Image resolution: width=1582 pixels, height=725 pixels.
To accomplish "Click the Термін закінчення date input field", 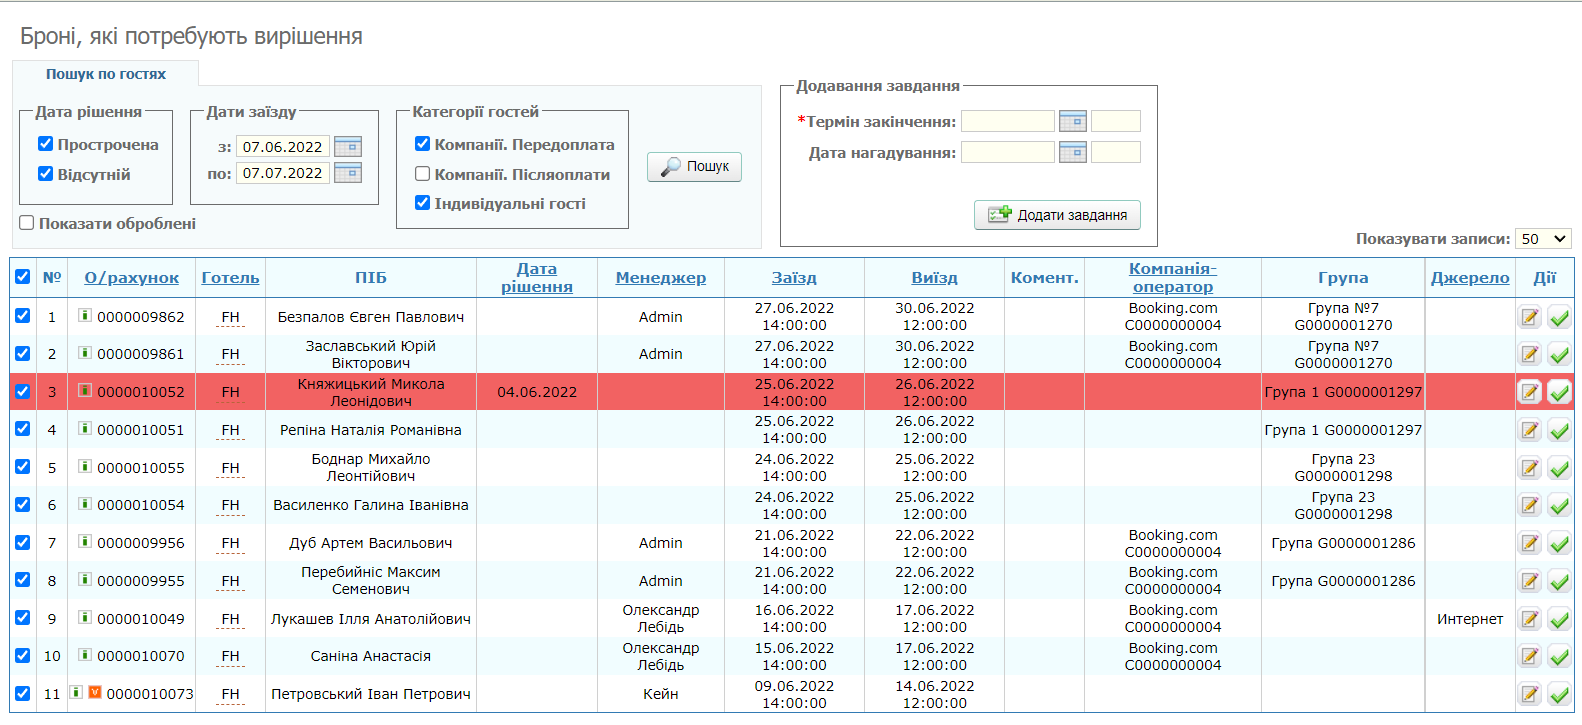I will tap(1007, 122).
